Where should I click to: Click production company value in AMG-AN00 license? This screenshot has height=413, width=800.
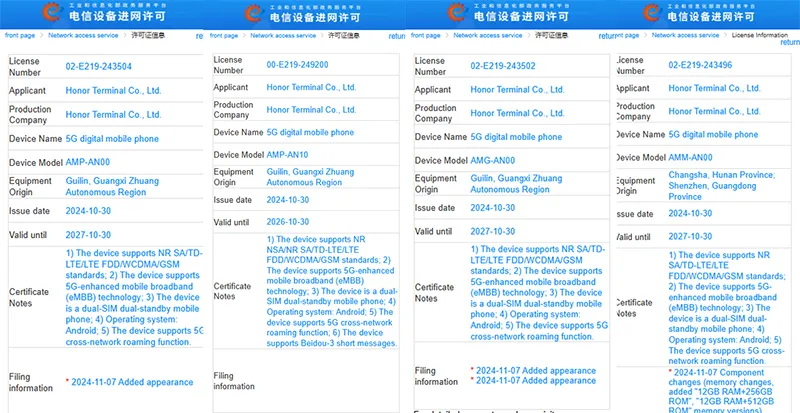(x=517, y=113)
